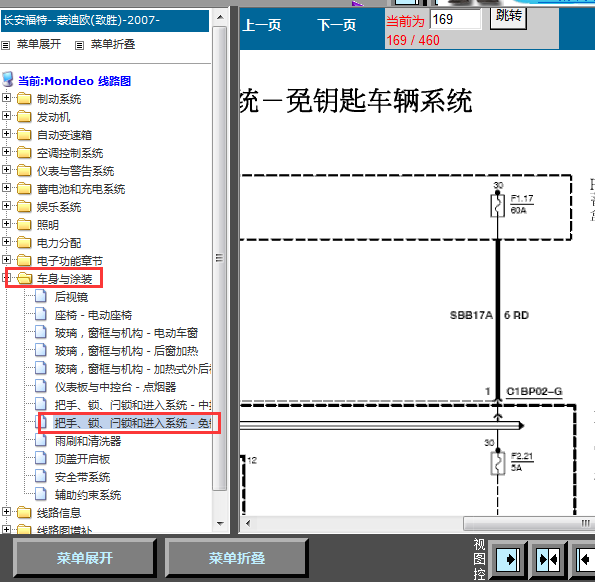The height and width of the screenshot is (582, 595).
Task: Expand the 电力分配 folder node
Action: [6, 242]
